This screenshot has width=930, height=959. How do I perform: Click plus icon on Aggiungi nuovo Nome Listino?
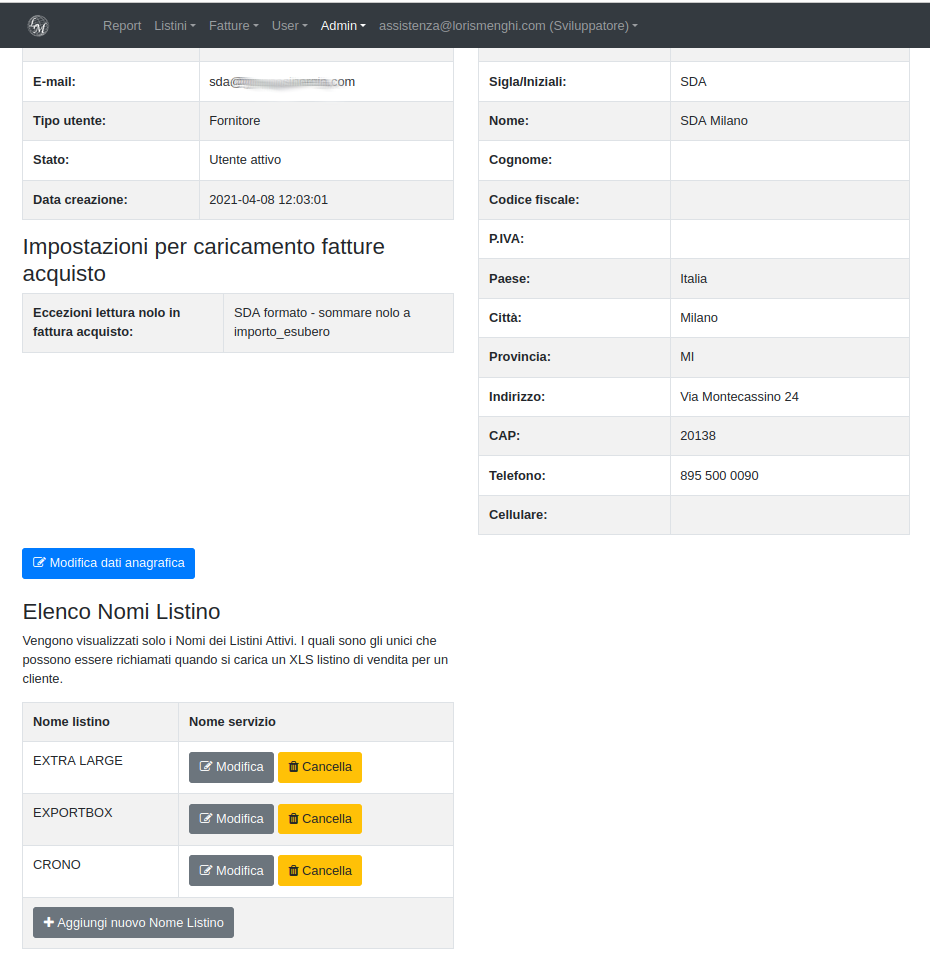[49, 923]
